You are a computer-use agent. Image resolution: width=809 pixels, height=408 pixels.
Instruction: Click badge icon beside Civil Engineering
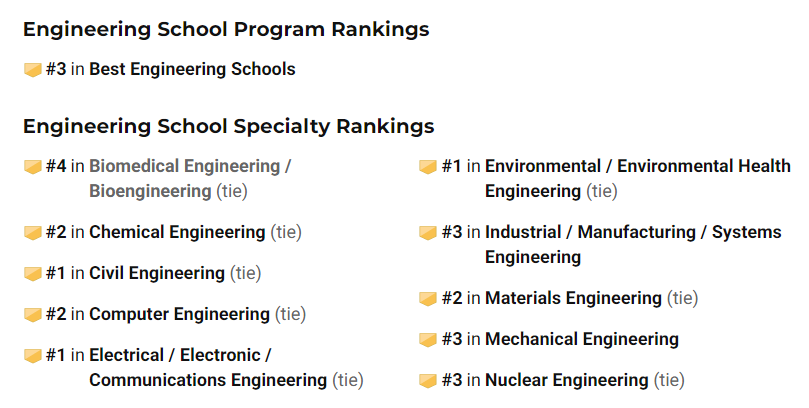point(32,274)
